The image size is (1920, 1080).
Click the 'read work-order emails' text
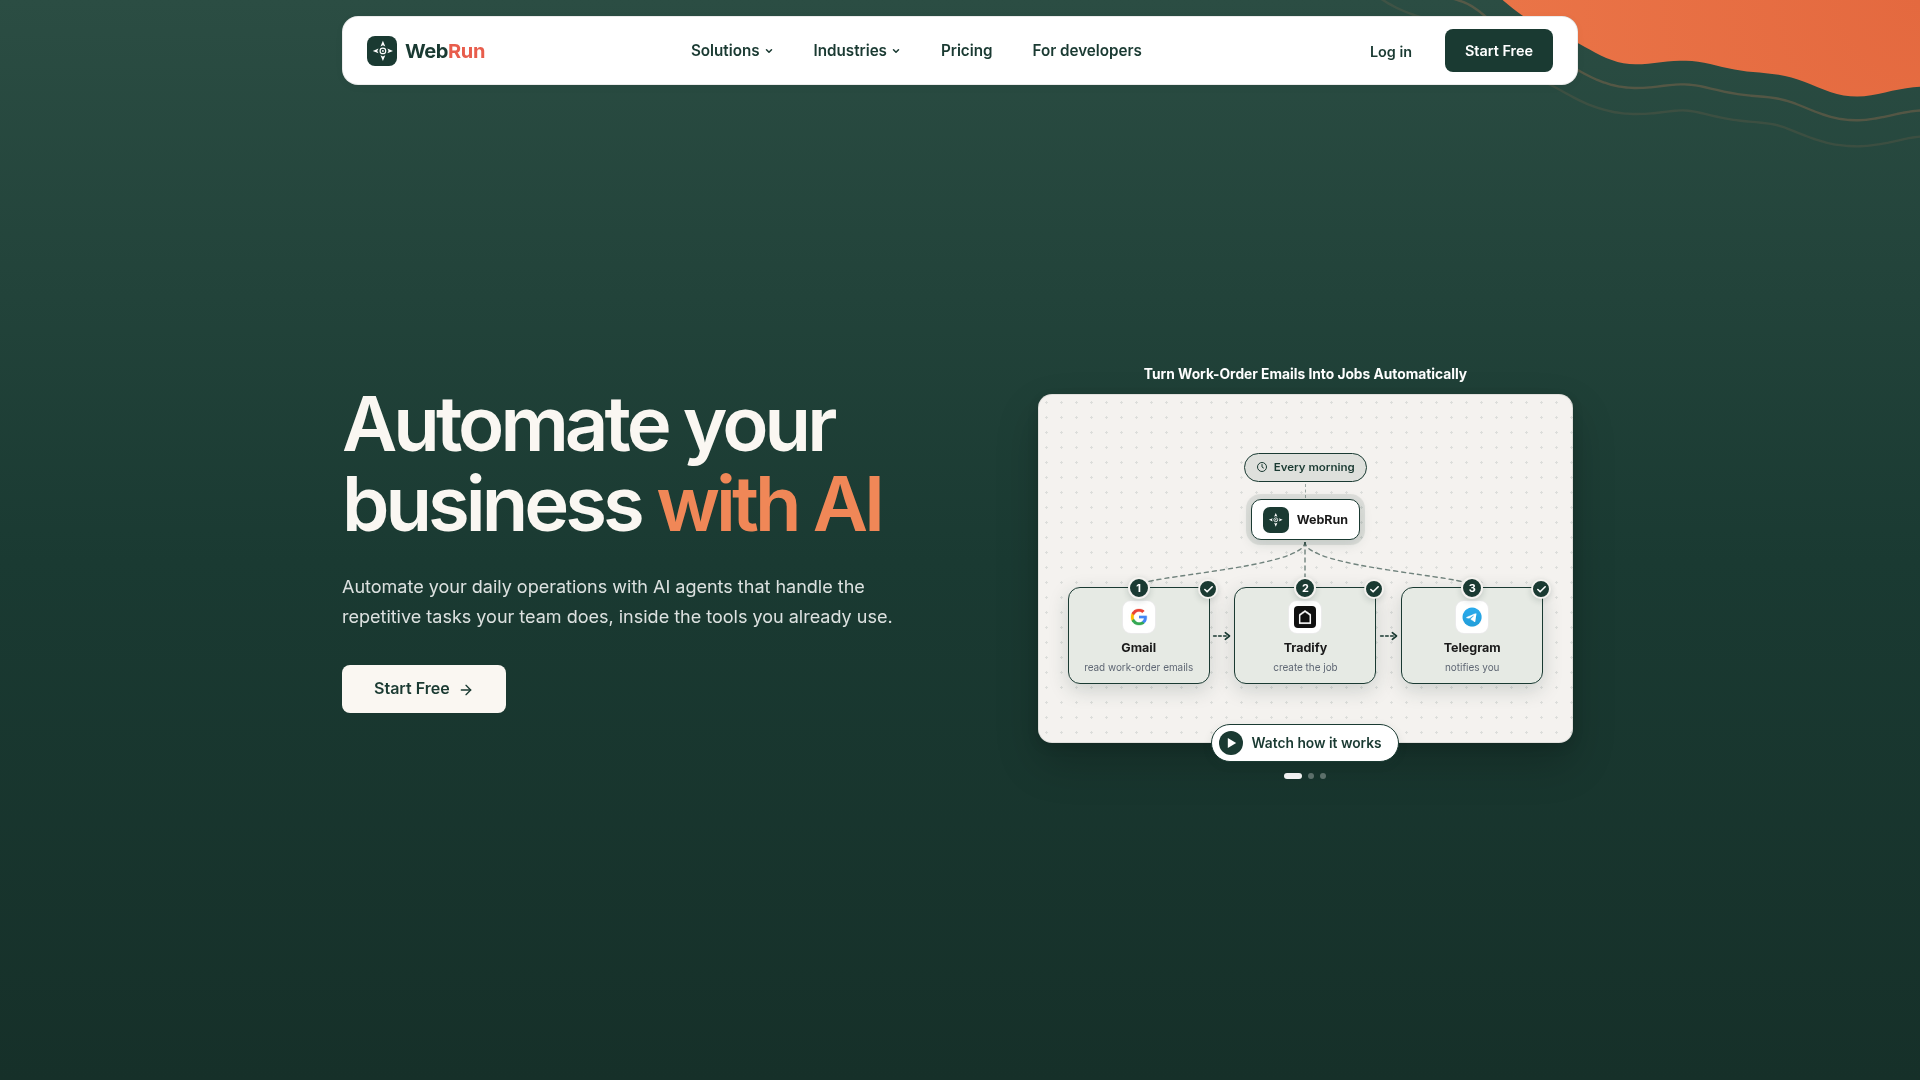click(x=1139, y=668)
